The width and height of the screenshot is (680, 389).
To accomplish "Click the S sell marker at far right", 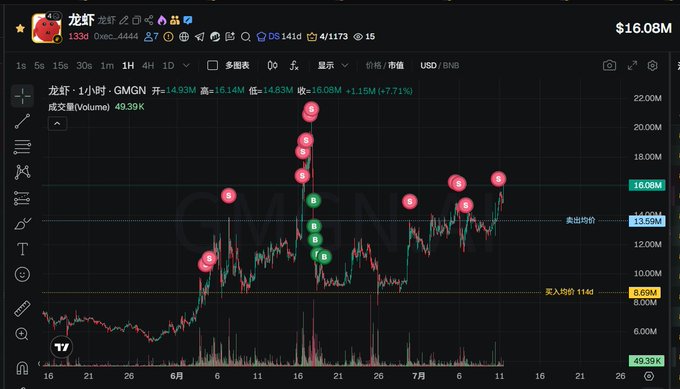I will point(498,179).
